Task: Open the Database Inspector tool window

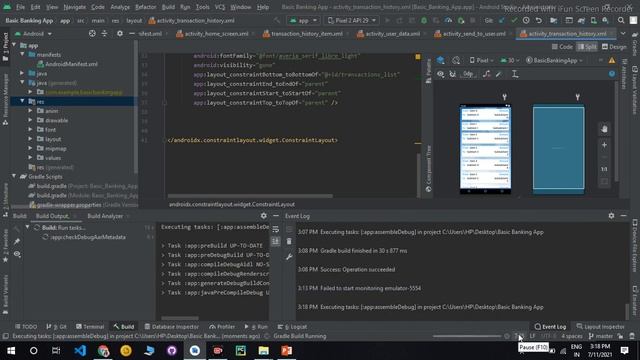Action: (172, 327)
